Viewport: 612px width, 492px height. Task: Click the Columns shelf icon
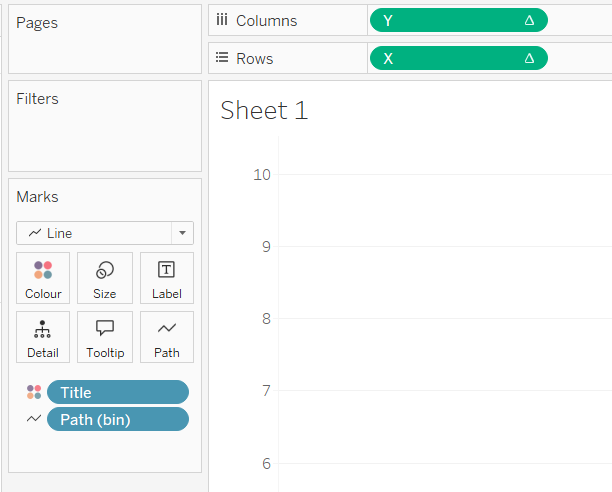click(x=222, y=20)
